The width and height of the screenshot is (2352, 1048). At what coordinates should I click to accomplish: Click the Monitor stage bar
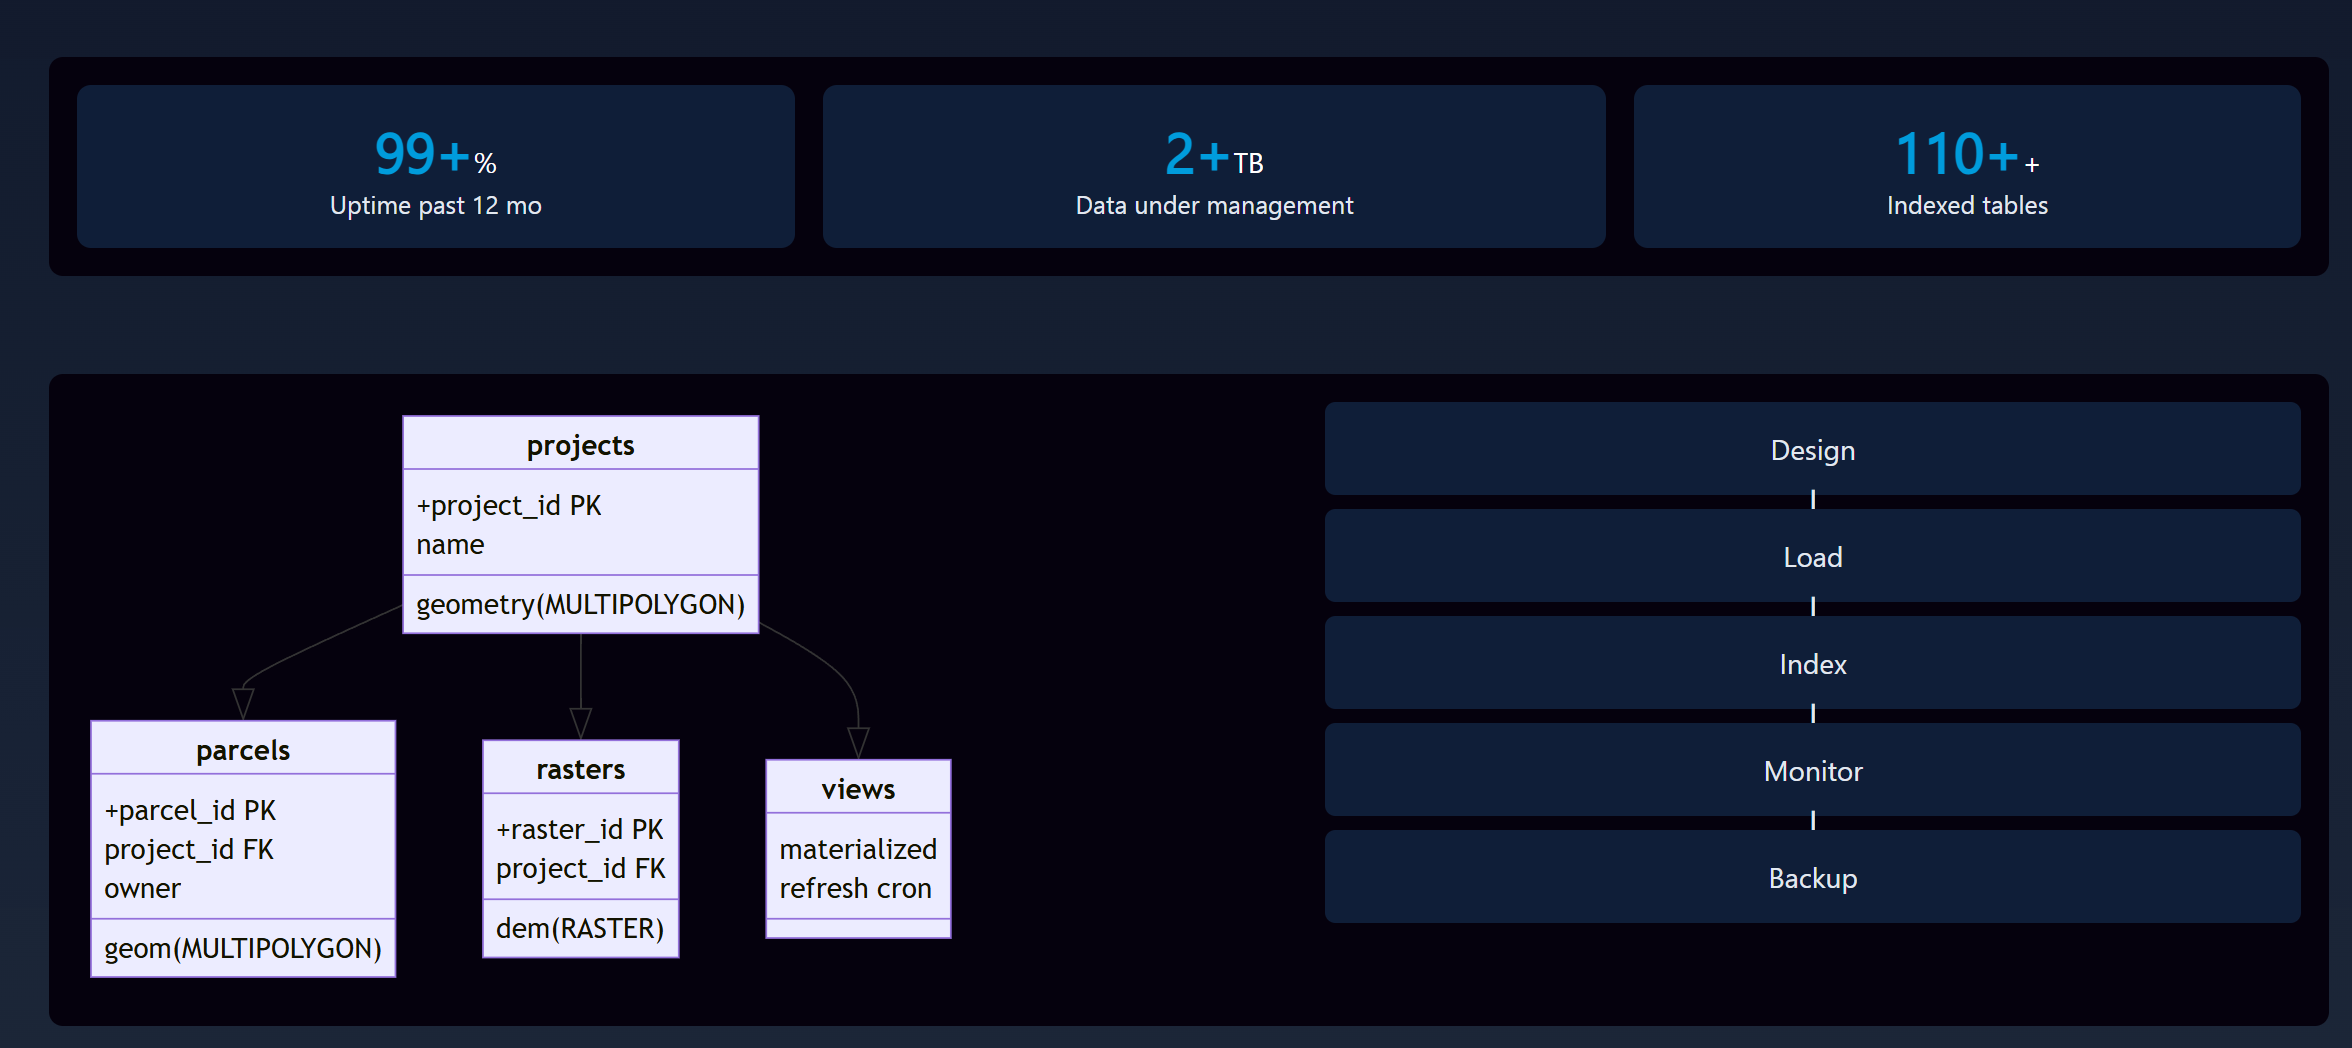(x=1812, y=771)
